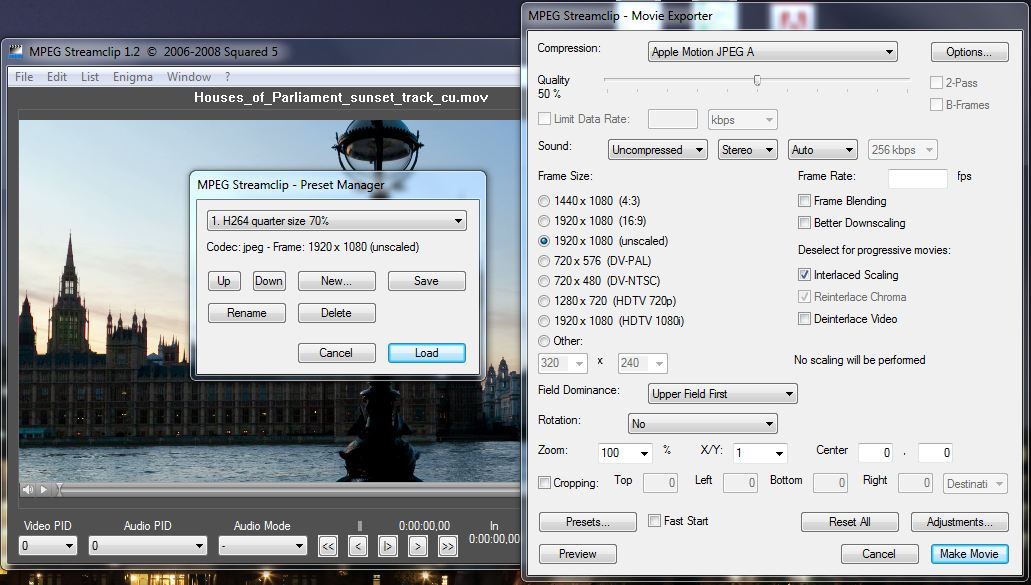Screen dimensions: 1031x585
Task: Click the Preview button
Action: [x=578, y=554]
